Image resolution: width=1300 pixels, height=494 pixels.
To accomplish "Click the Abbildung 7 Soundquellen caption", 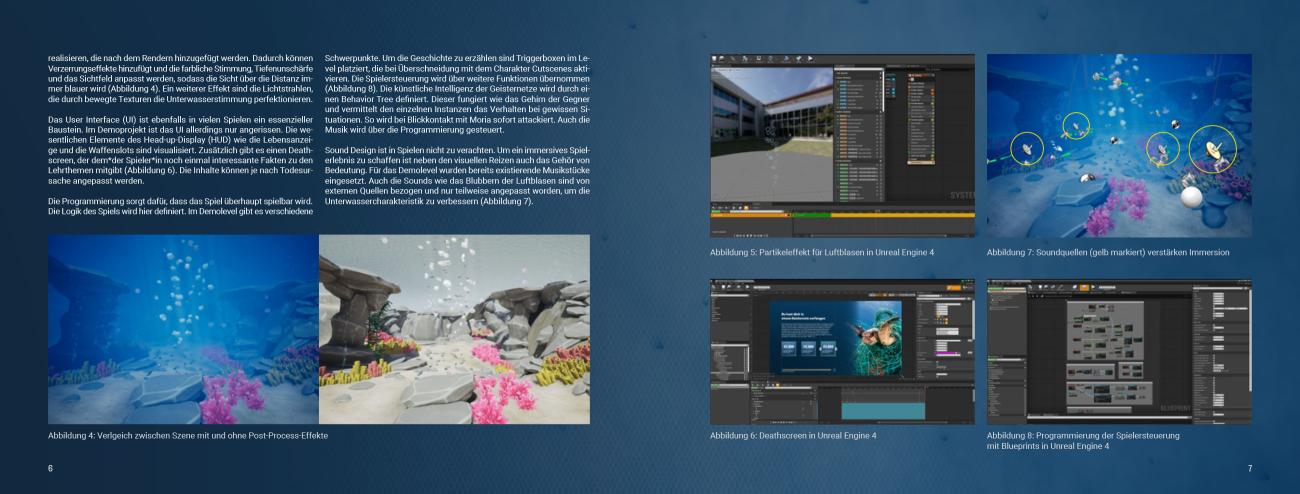I will point(1108,252).
